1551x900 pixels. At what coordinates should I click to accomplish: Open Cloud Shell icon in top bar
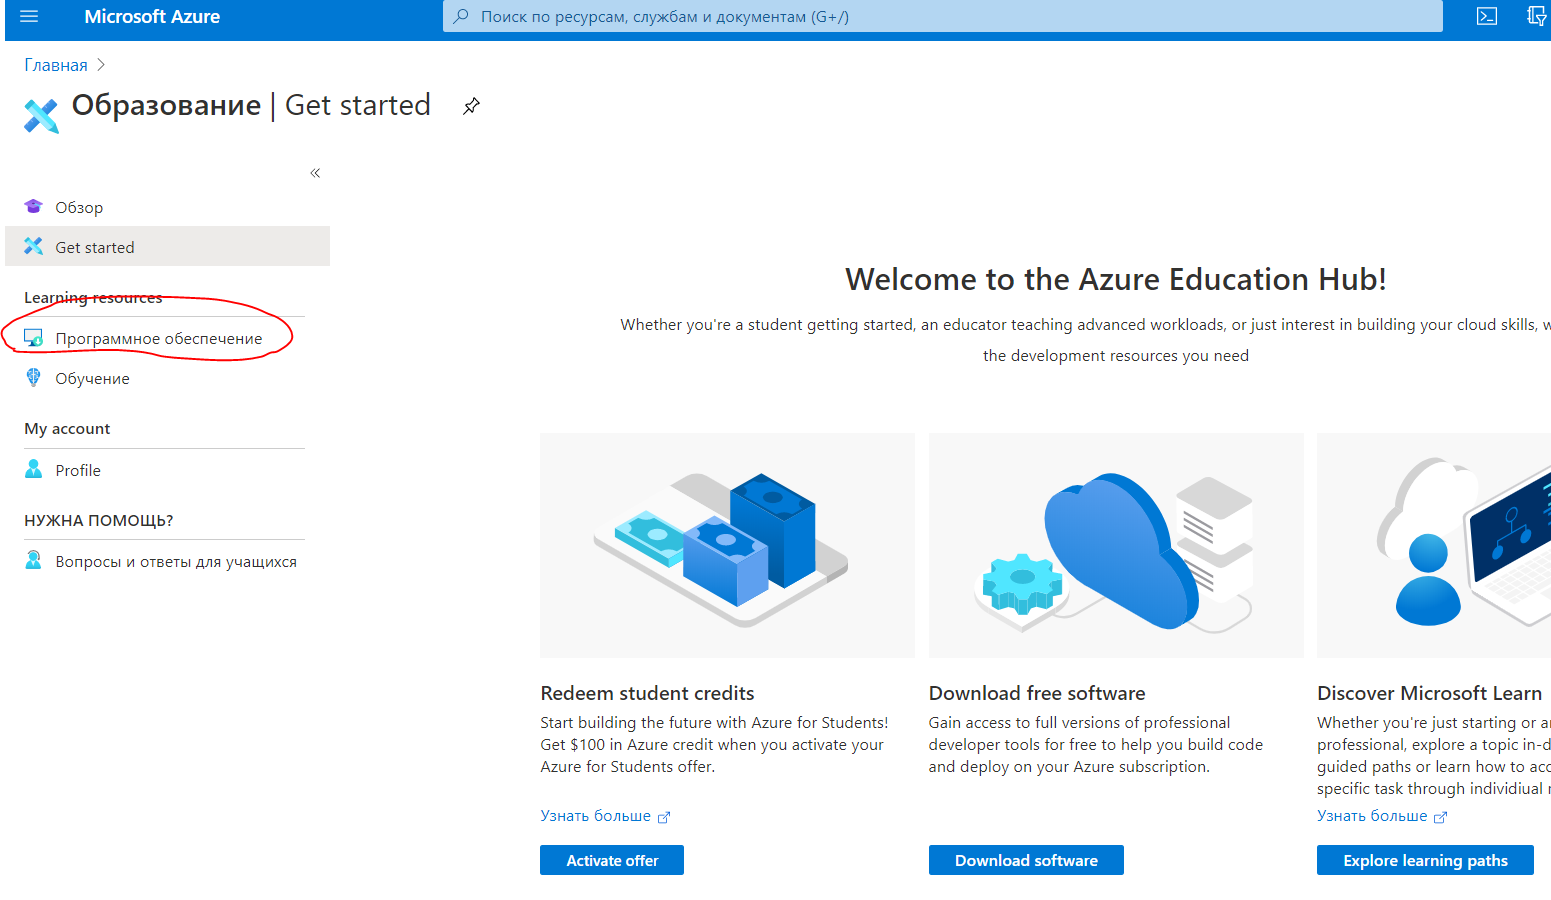point(1487,16)
